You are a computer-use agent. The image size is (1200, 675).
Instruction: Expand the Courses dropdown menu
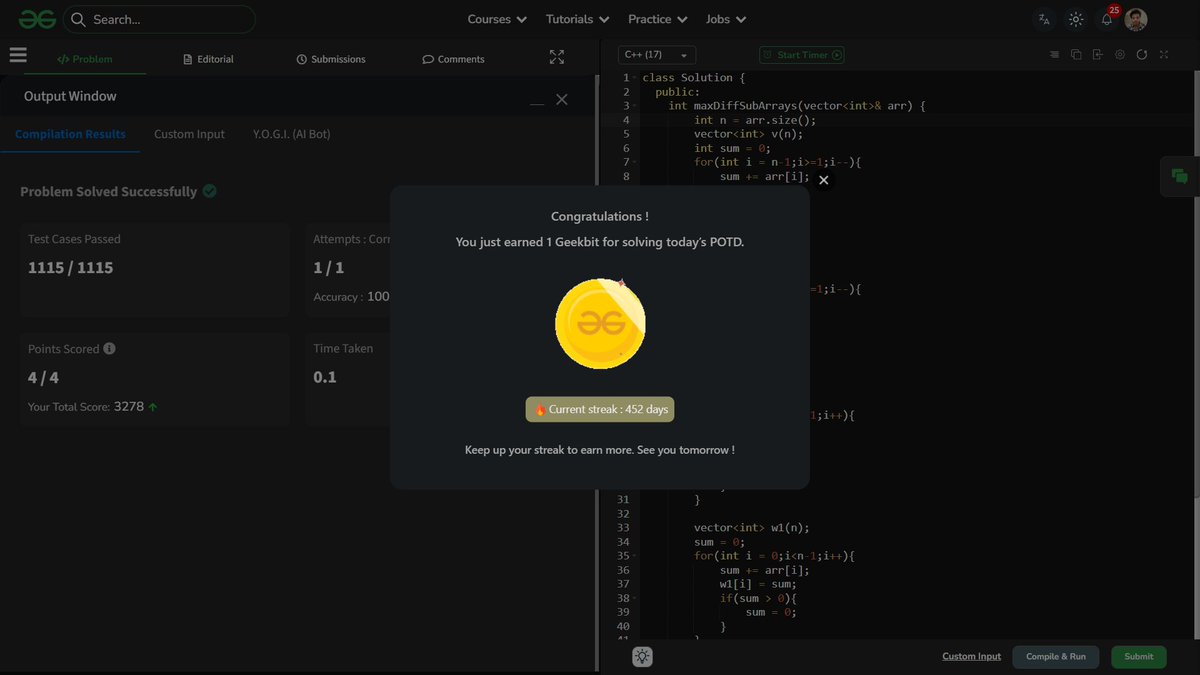click(497, 19)
